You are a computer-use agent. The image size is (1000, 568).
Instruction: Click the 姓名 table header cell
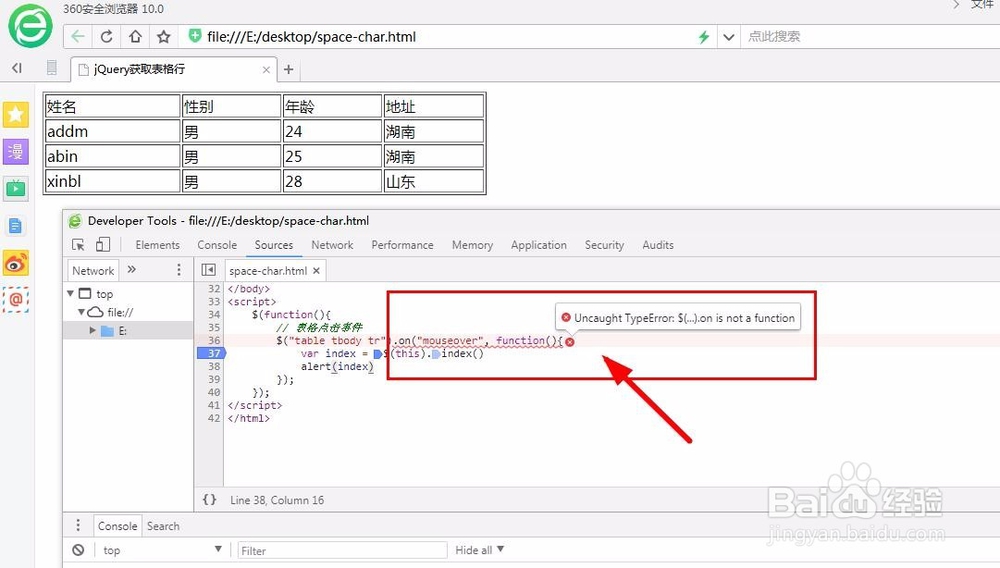113,106
